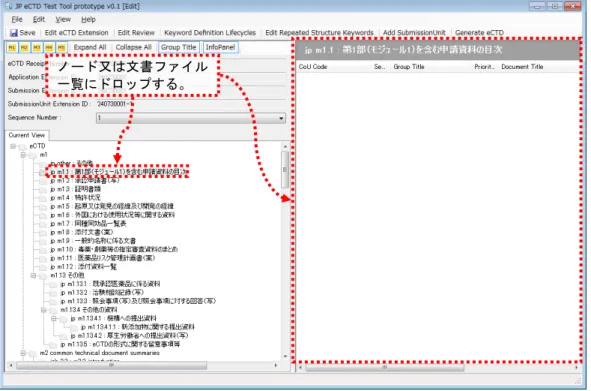
Task: Click the tree scrollbar up arrow
Action: (285, 146)
